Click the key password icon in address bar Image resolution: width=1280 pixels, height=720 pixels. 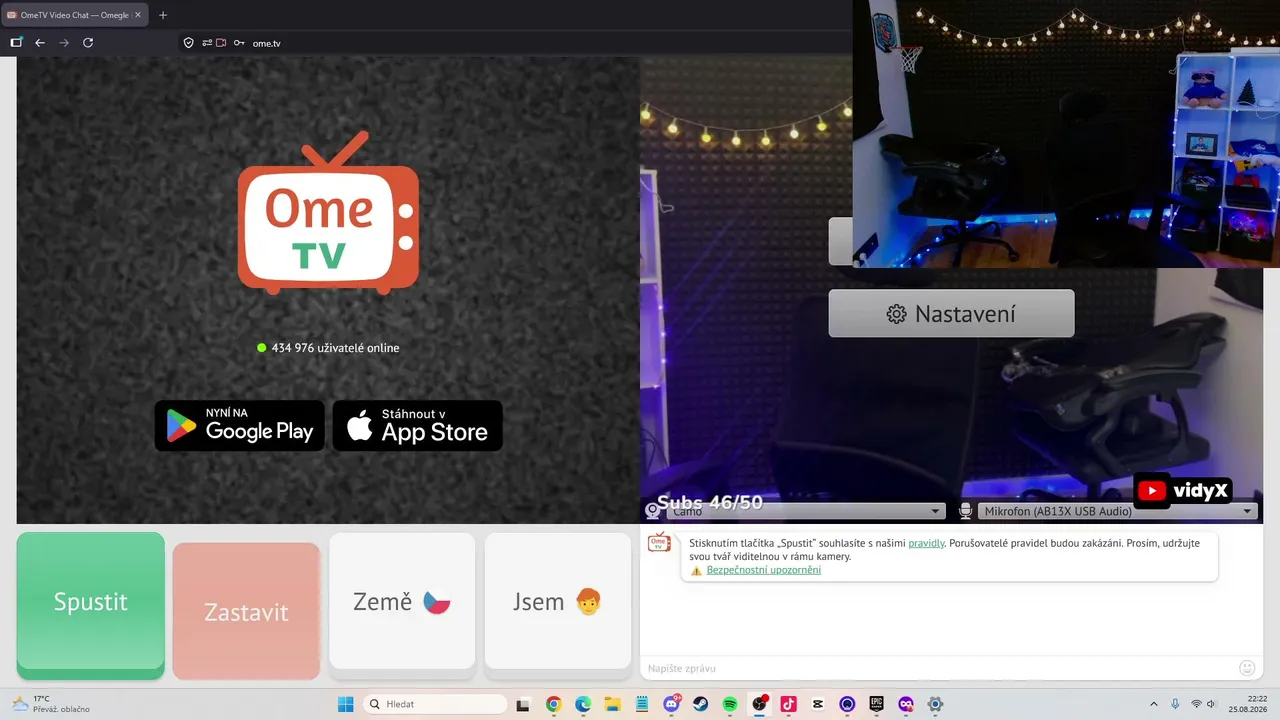tap(239, 43)
